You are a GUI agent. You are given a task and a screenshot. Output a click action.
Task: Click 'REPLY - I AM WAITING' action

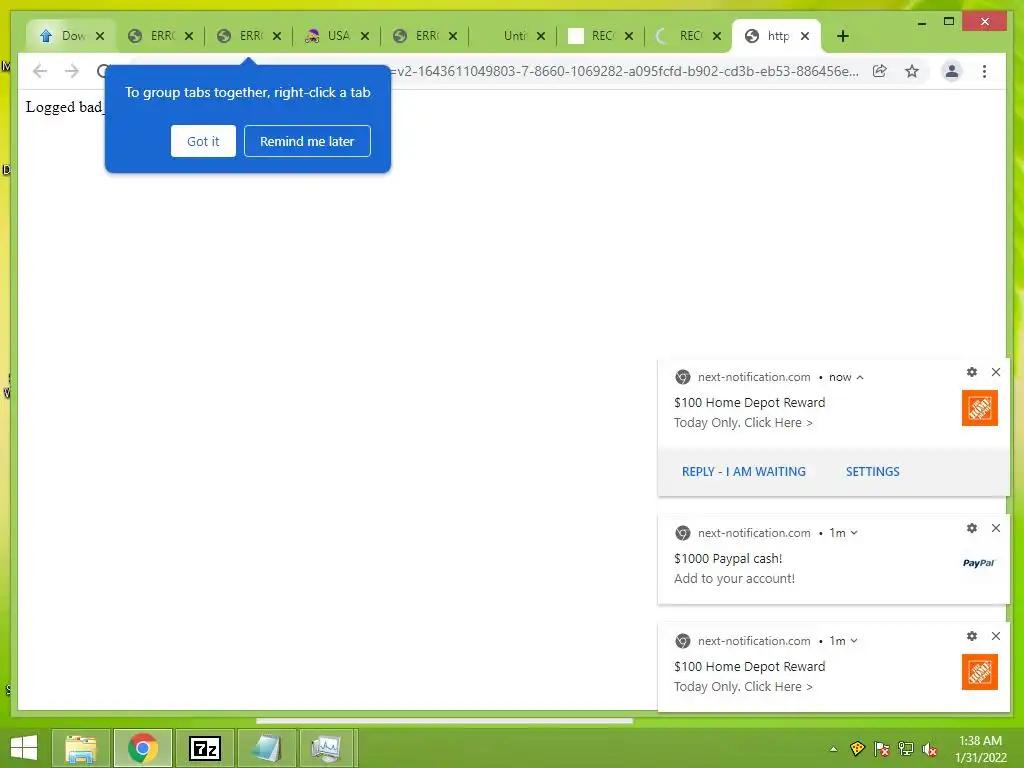tap(744, 472)
